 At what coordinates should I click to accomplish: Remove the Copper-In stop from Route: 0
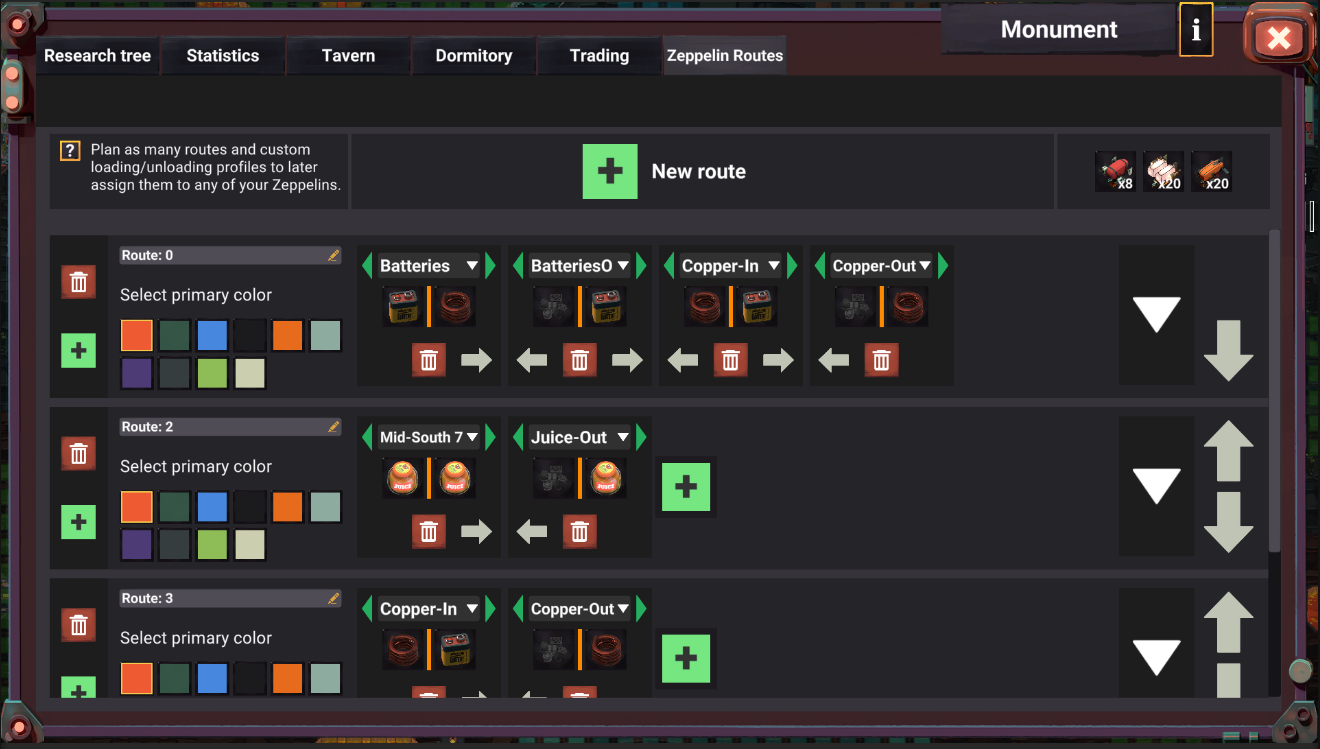point(731,360)
